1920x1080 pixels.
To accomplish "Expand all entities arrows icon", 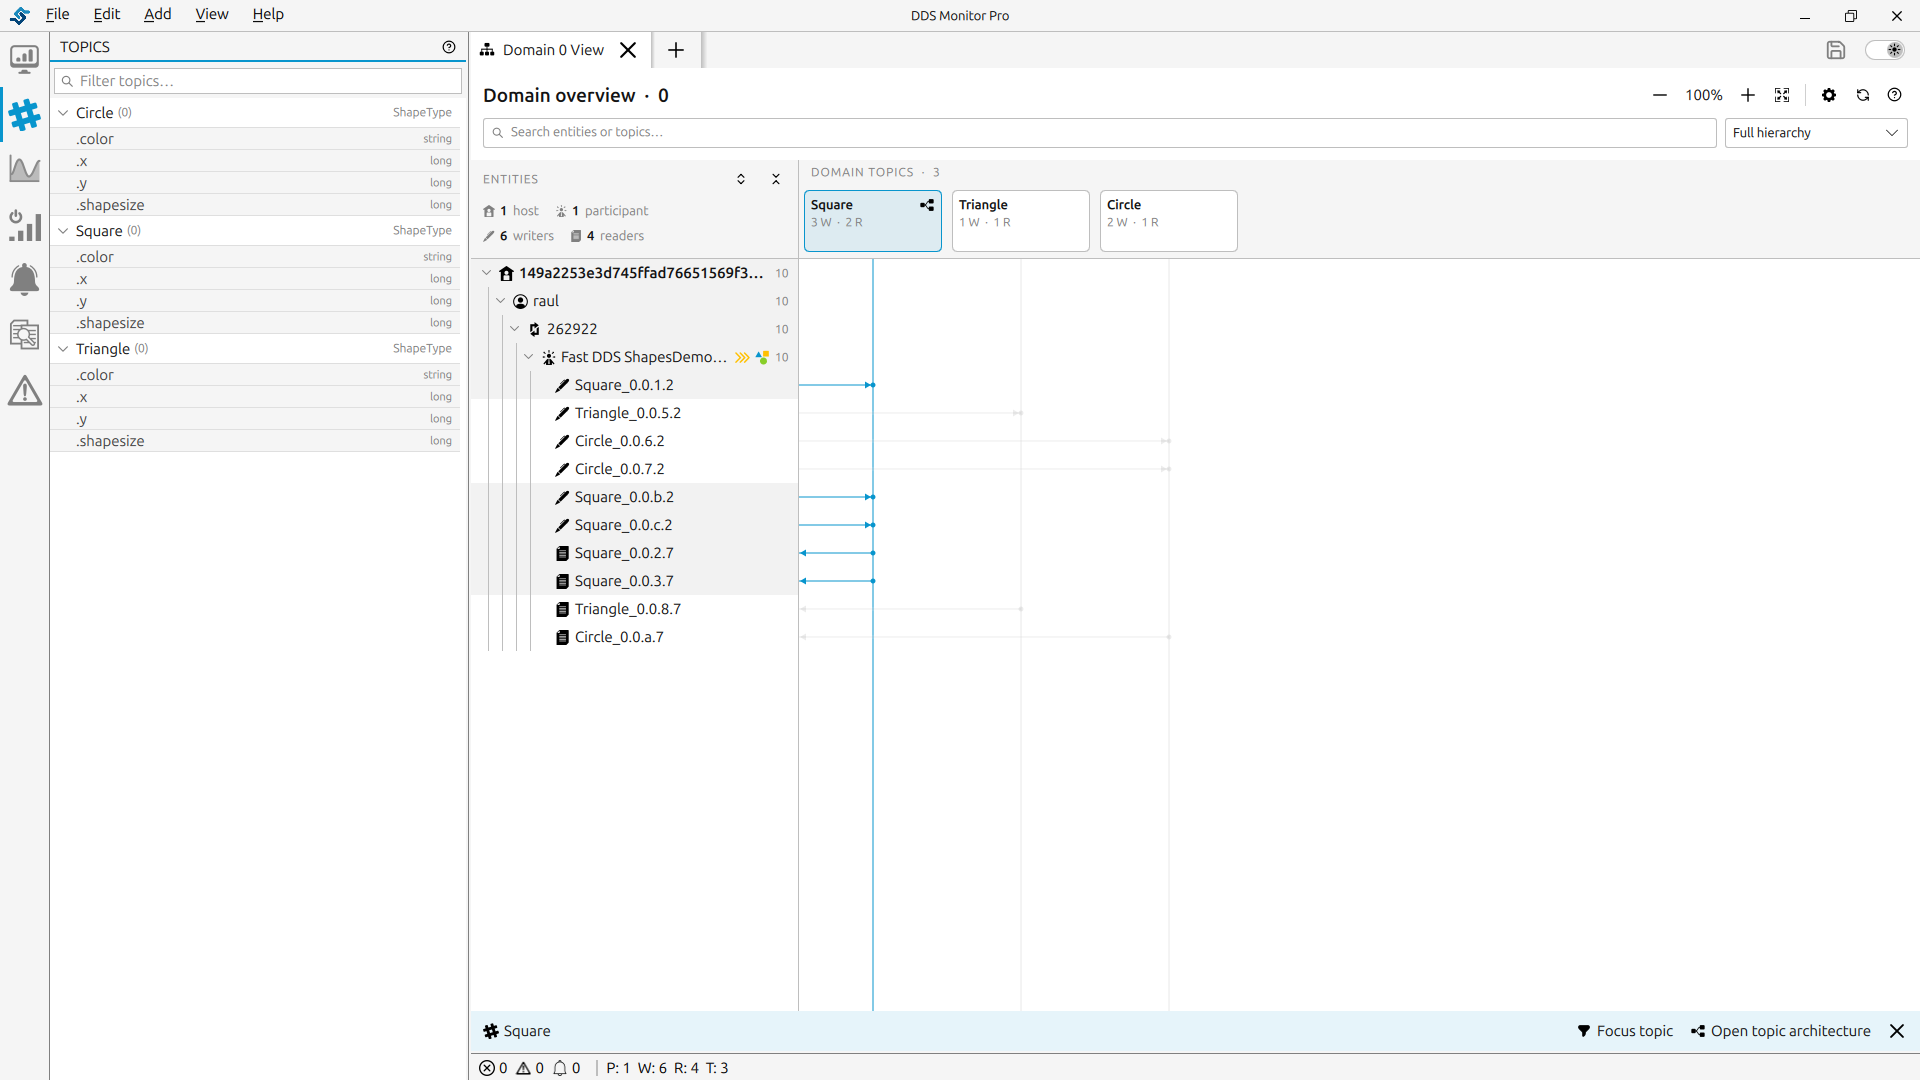I will point(741,179).
